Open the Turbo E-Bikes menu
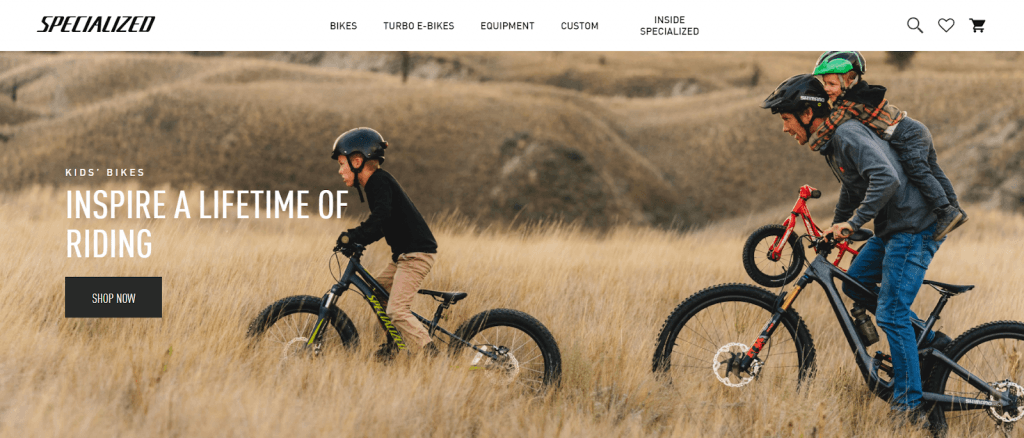This screenshot has width=1024, height=438. tap(419, 26)
